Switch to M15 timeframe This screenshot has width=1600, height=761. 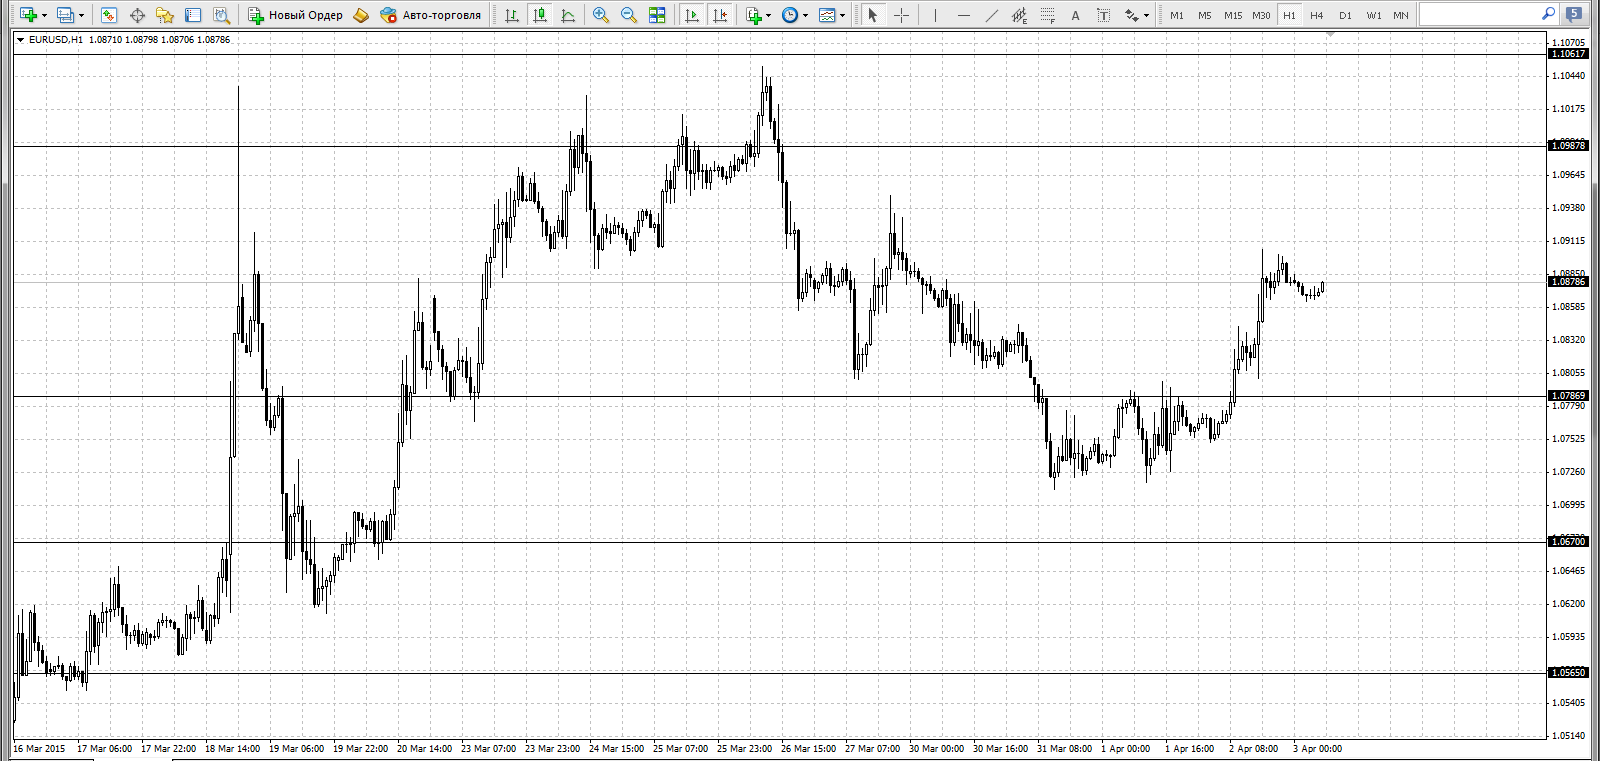(1233, 15)
